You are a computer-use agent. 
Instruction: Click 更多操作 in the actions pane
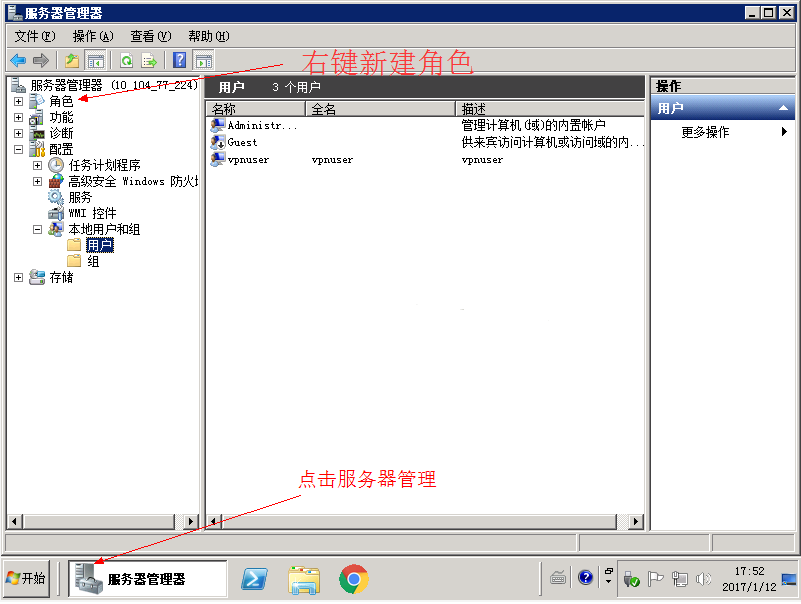705,132
